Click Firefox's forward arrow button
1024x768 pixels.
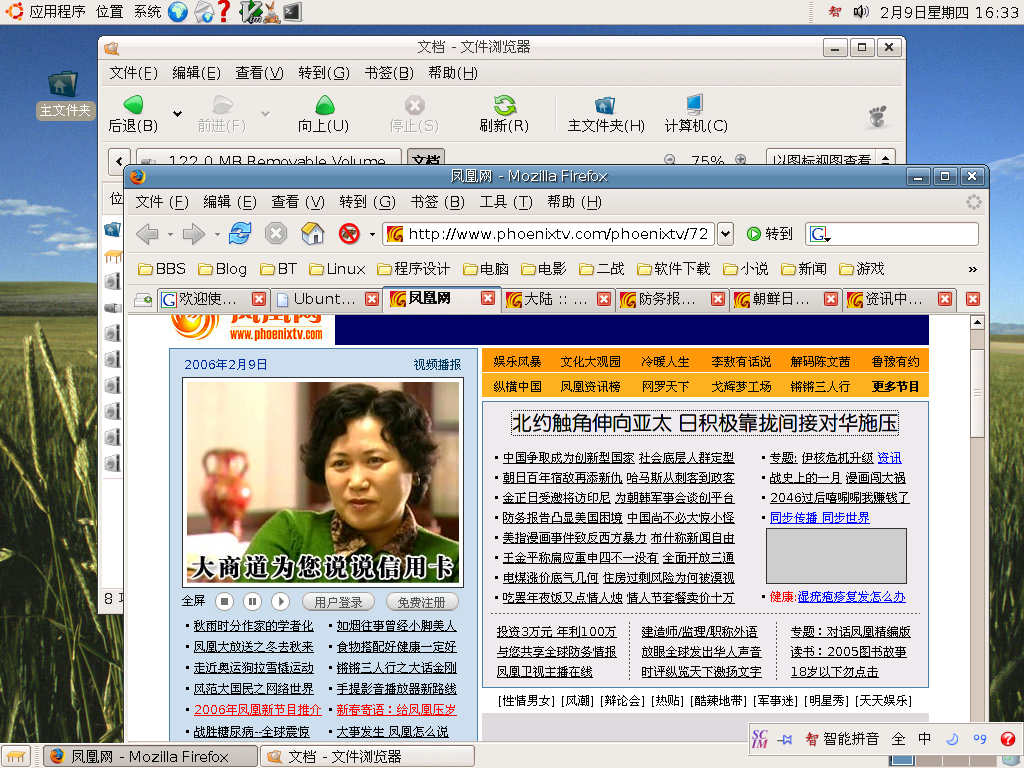click(194, 234)
